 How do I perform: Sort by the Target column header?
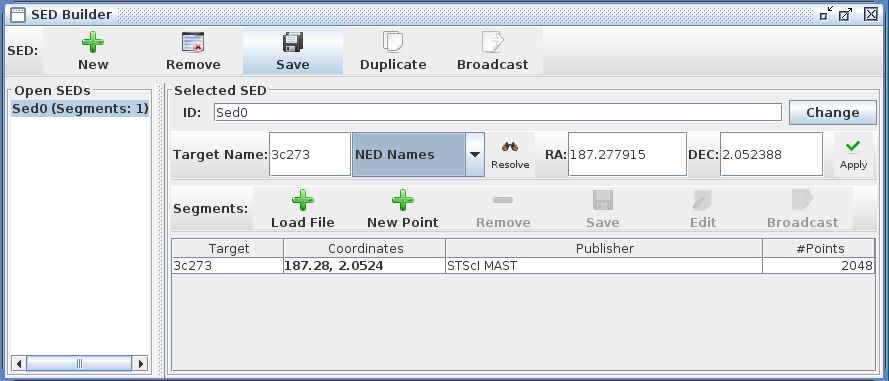(x=228, y=248)
